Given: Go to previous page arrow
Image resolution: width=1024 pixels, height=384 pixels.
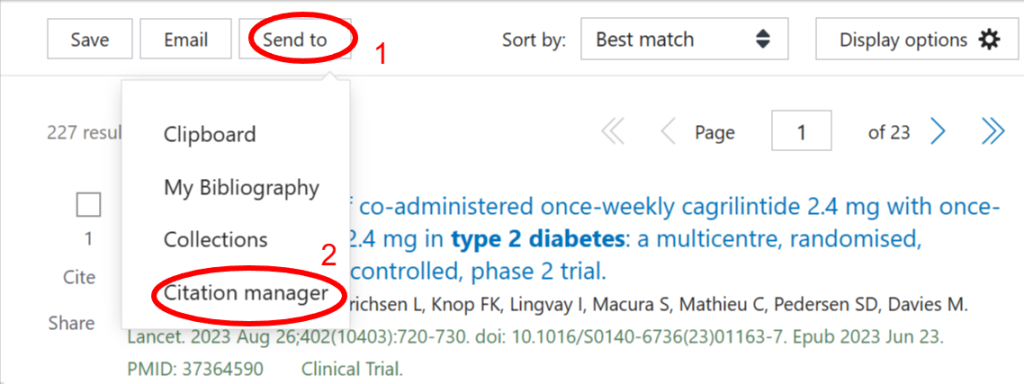Looking at the screenshot, I should 667,133.
